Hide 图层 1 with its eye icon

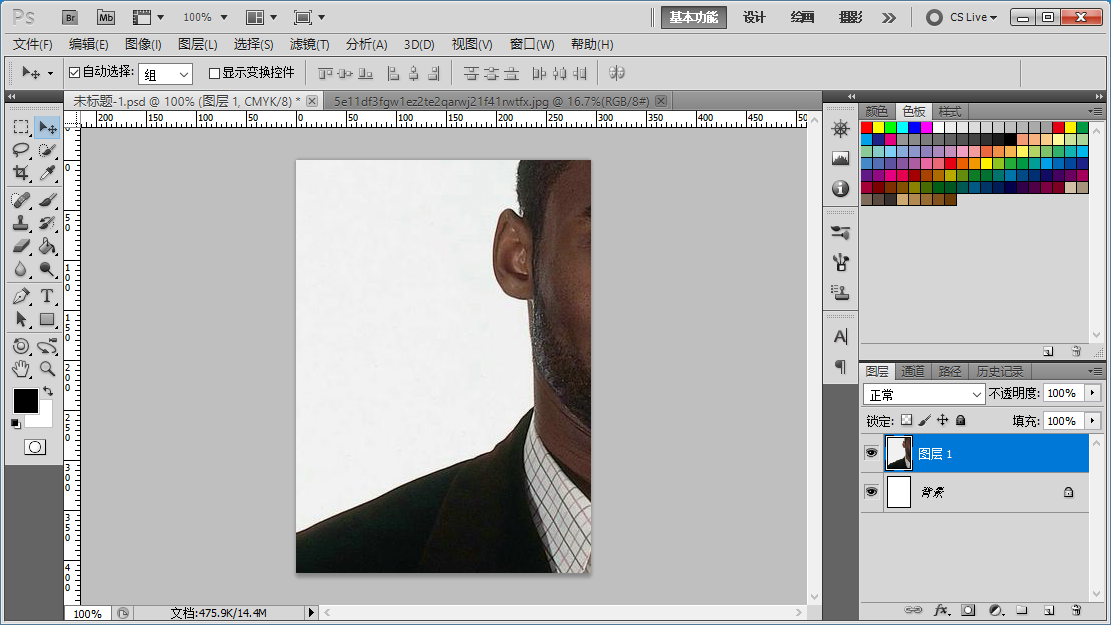871,453
